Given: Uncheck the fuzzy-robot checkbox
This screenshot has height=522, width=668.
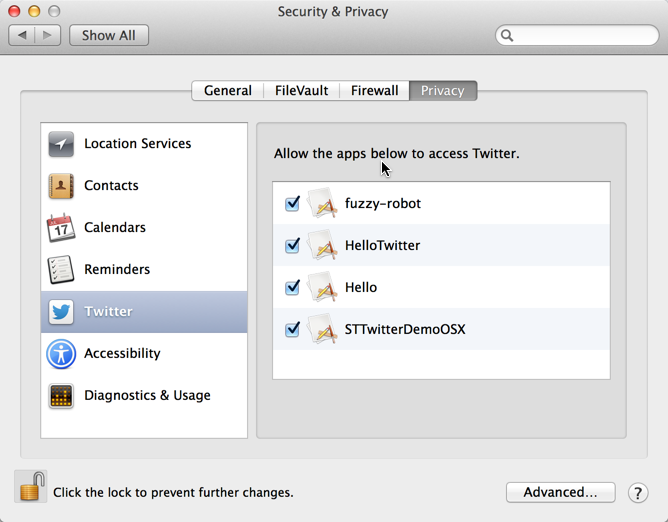Looking at the screenshot, I should coord(292,203).
